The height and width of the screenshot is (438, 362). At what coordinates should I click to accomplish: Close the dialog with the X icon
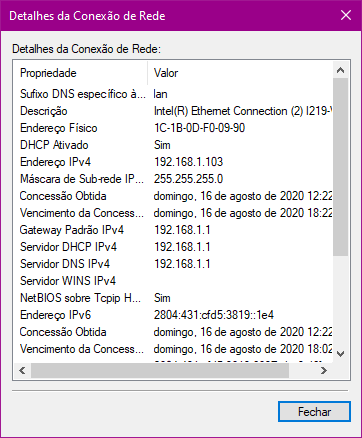(x=346, y=15)
